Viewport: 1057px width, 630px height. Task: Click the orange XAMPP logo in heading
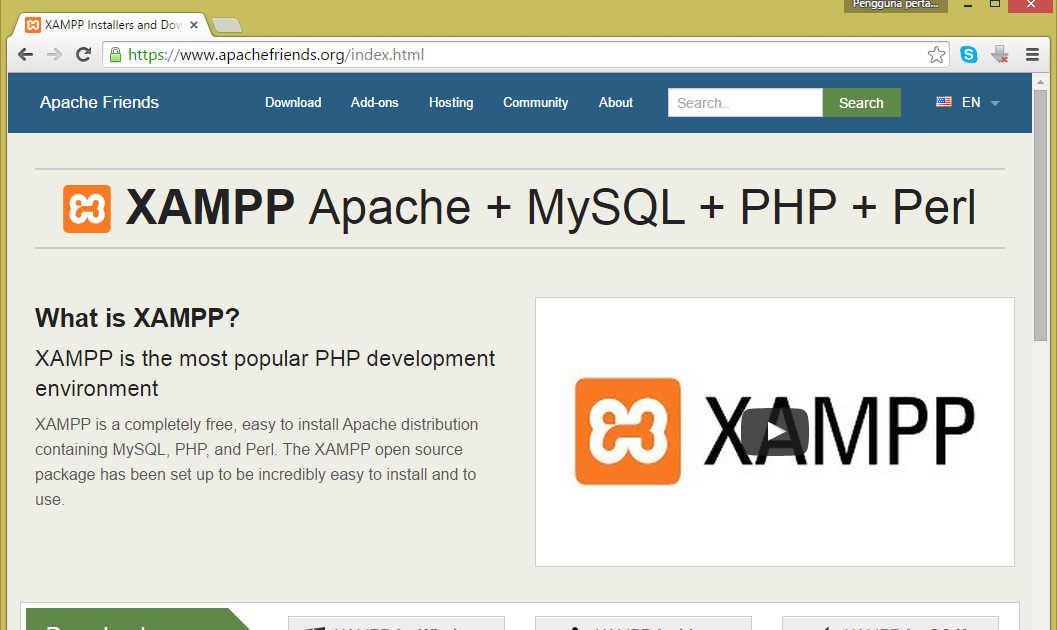click(87, 209)
